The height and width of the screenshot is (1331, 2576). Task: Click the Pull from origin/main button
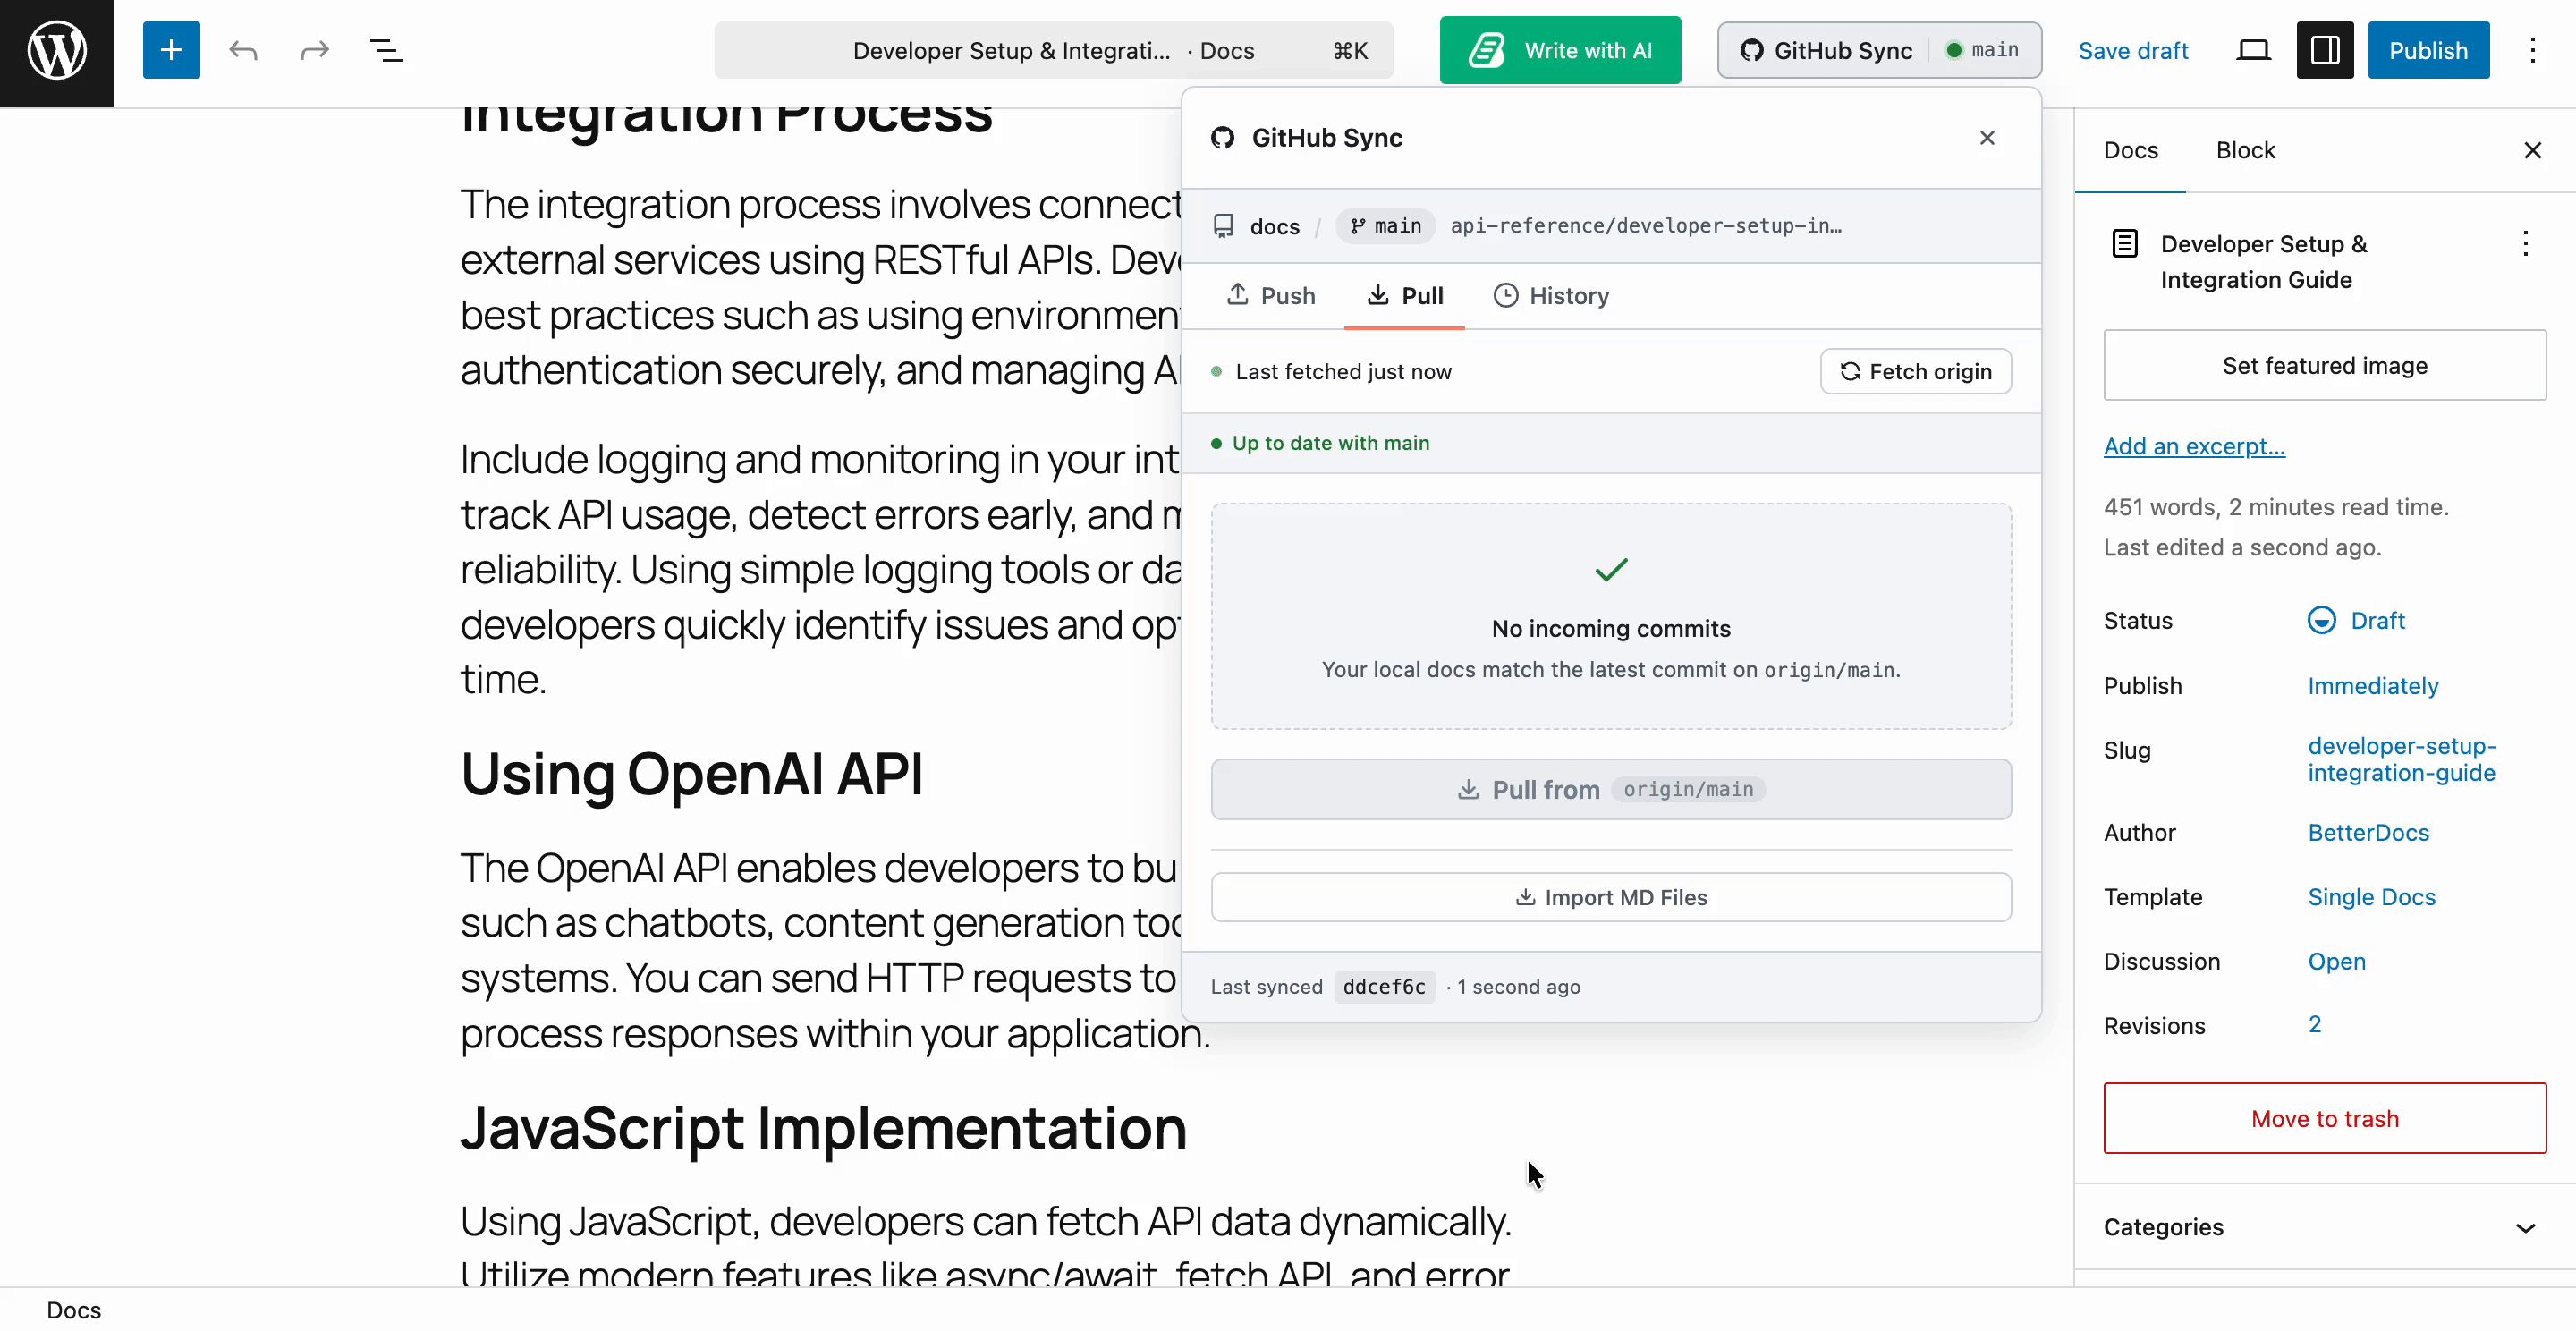coord(1611,790)
